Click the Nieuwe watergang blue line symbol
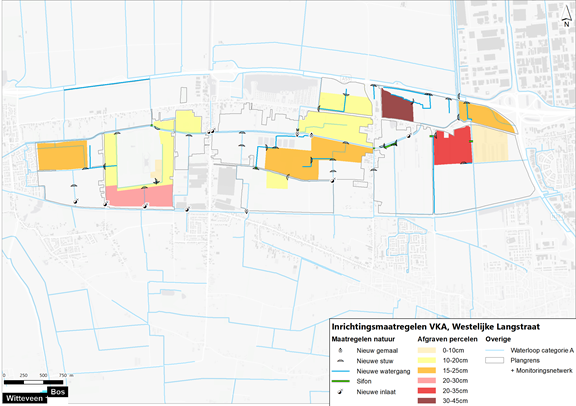Screen dimensions: 576x406 341,371
